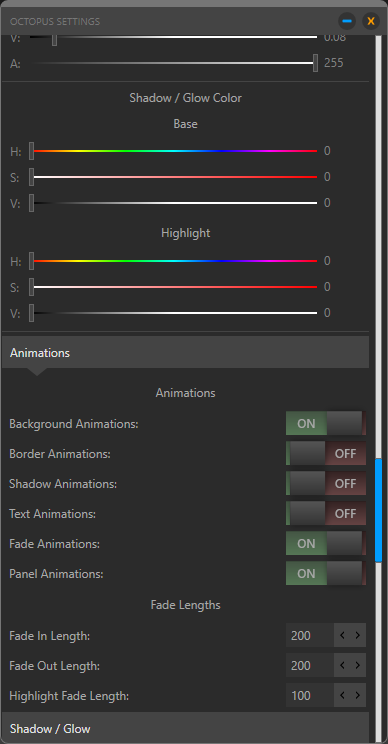Click the Fade In Length value field
The height and width of the screenshot is (744, 388).
[x=310, y=635]
